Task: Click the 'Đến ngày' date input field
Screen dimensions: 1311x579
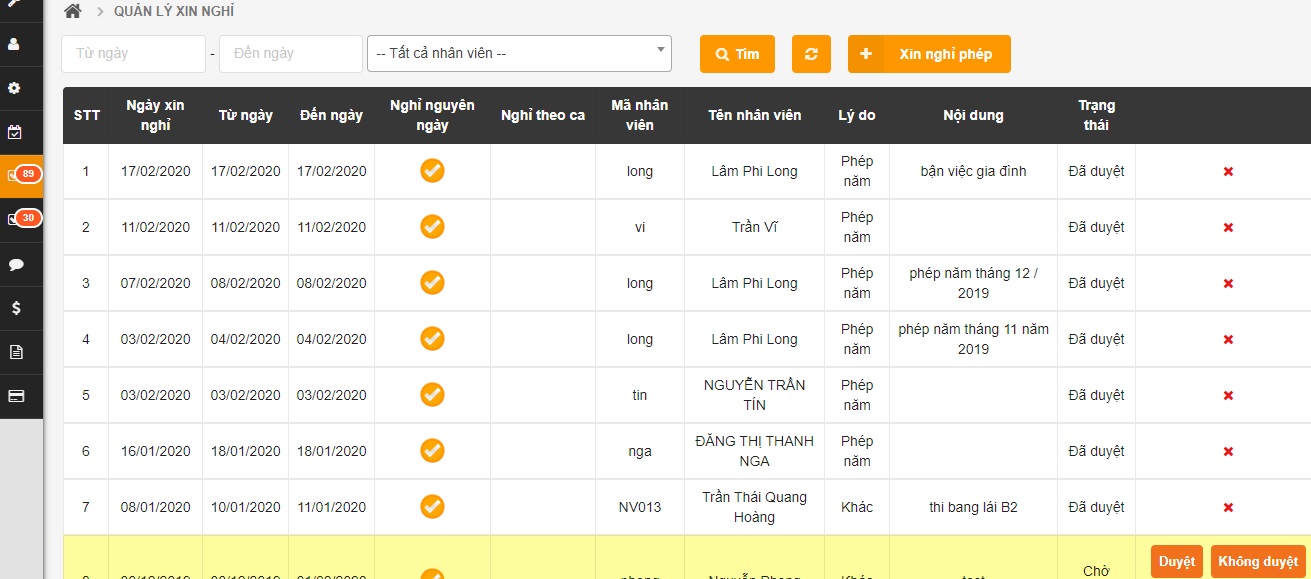Action: pyautogui.click(x=291, y=54)
